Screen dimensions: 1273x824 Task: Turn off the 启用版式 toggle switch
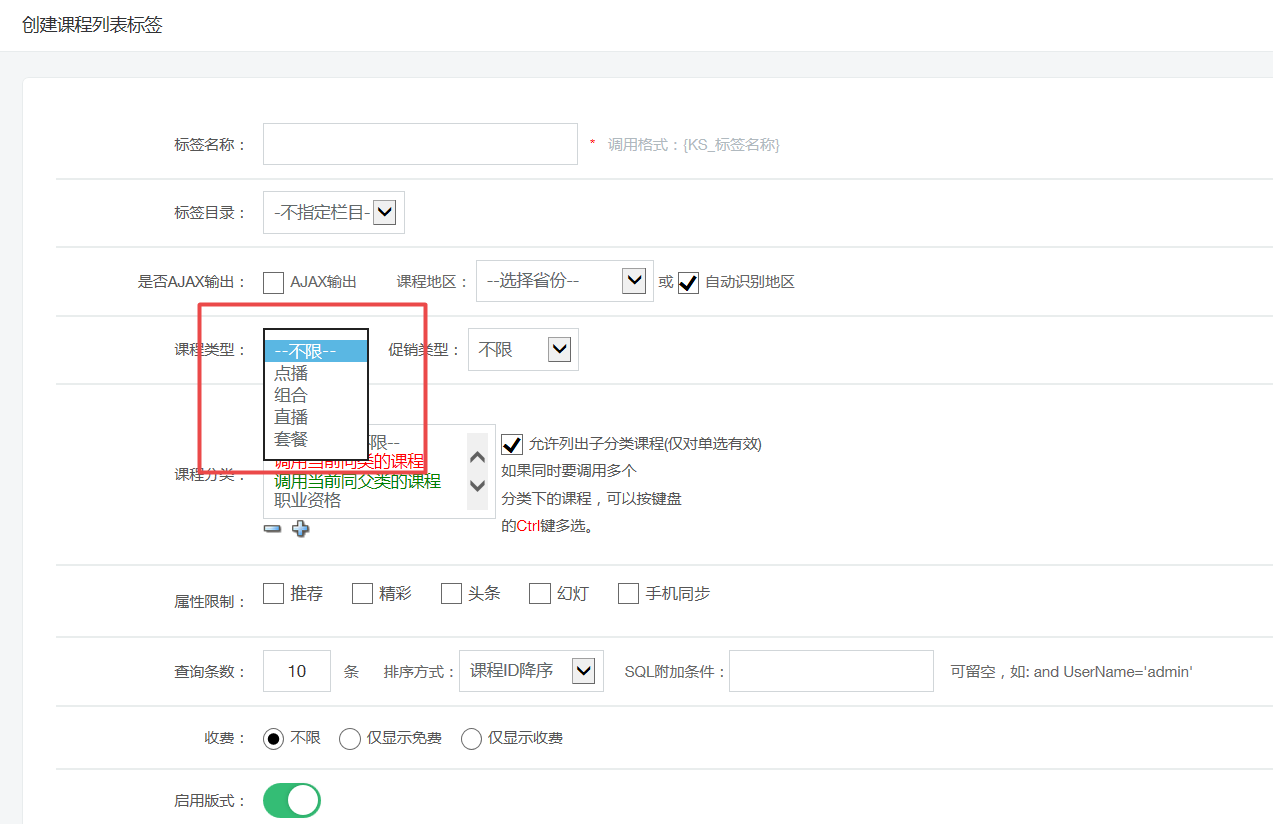click(x=292, y=801)
